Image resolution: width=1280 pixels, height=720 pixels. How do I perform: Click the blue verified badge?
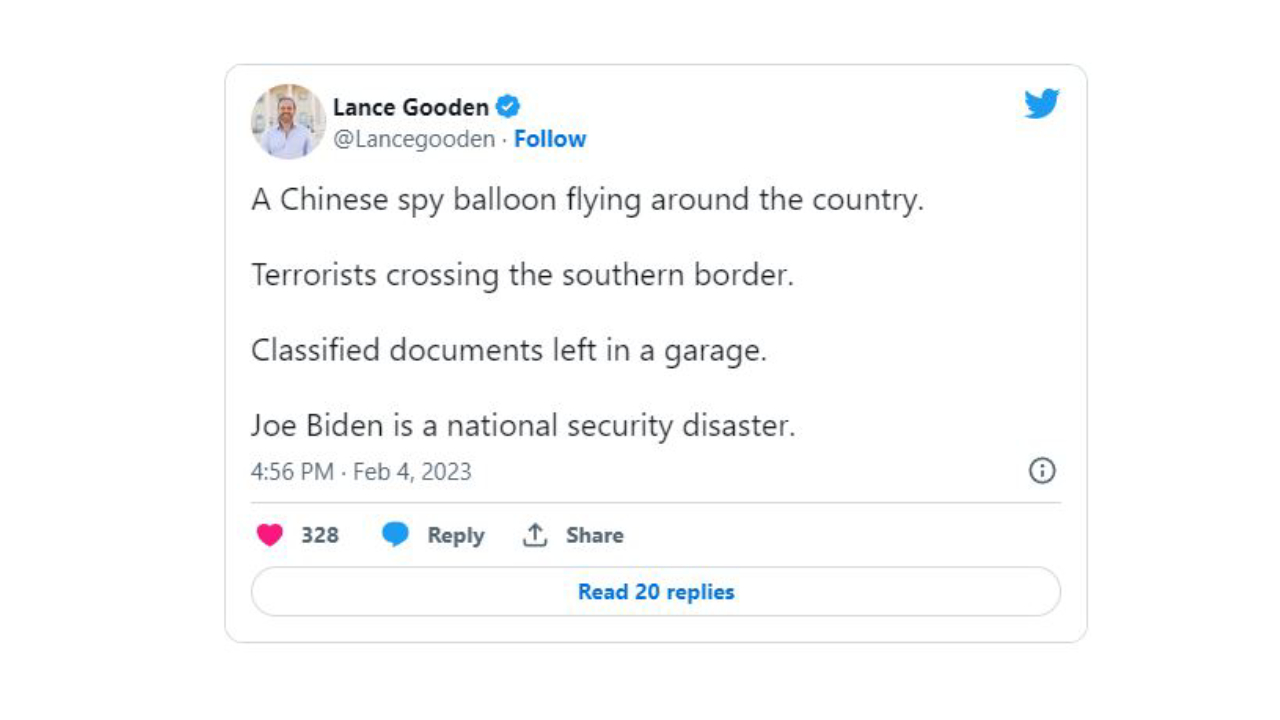(x=509, y=107)
